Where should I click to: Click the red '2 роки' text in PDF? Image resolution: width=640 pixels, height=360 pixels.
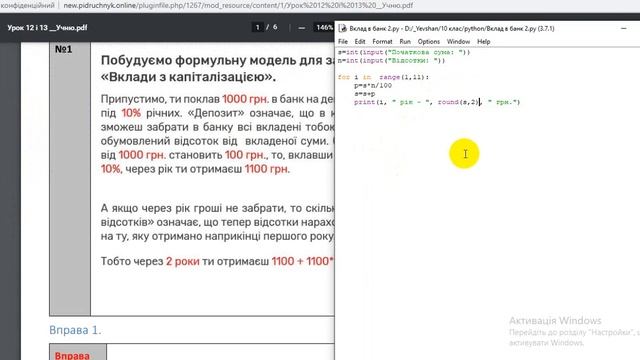coord(182,261)
